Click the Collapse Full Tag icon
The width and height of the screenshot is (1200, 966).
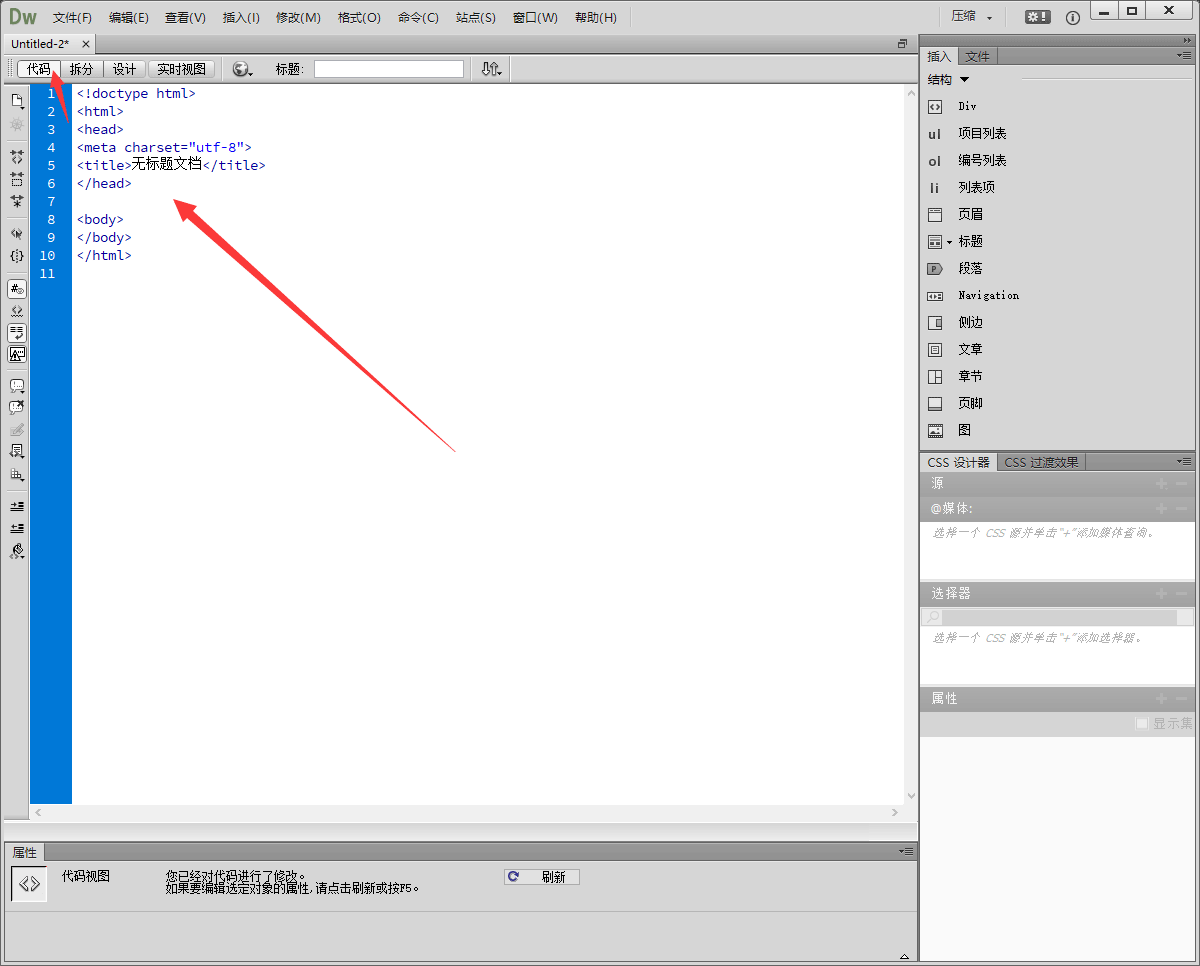pos(17,157)
